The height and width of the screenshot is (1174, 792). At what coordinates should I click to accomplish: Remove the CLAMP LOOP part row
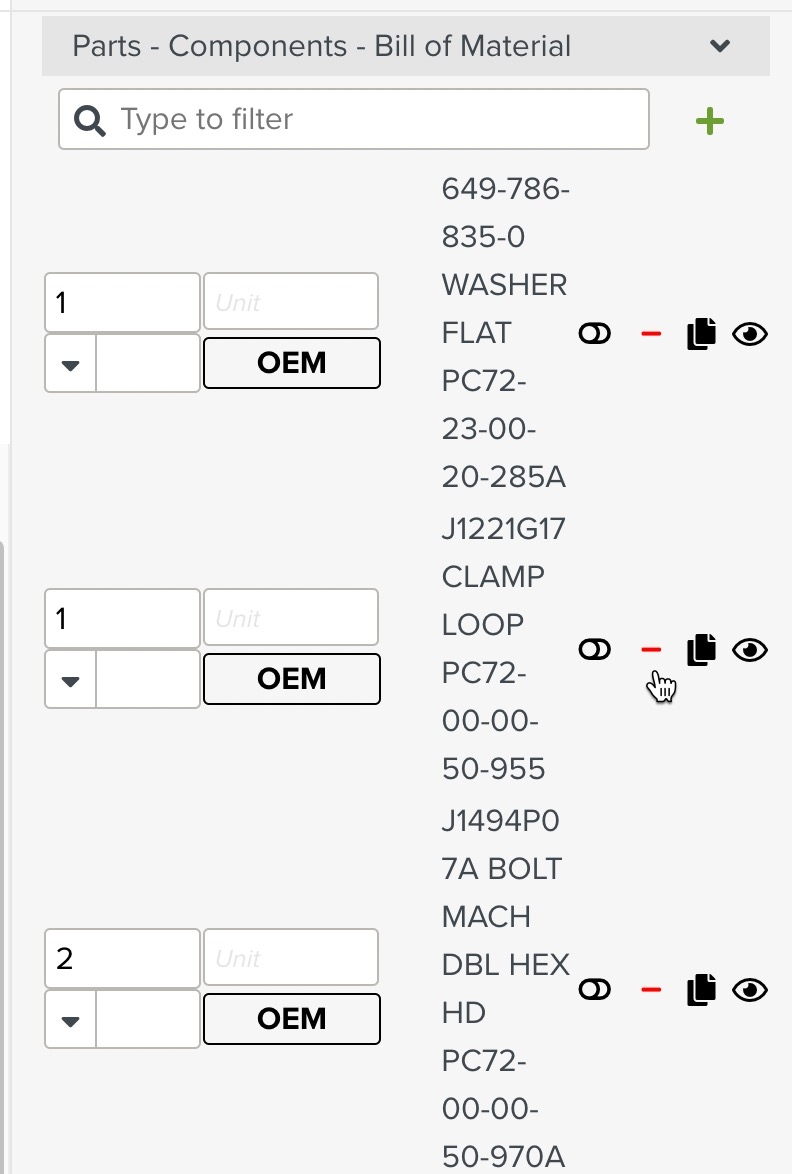(652, 649)
